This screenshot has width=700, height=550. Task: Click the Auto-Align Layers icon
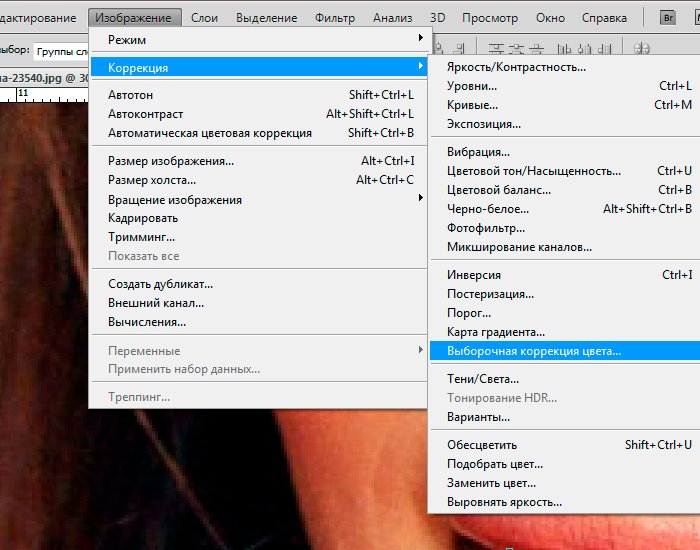(641, 48)
